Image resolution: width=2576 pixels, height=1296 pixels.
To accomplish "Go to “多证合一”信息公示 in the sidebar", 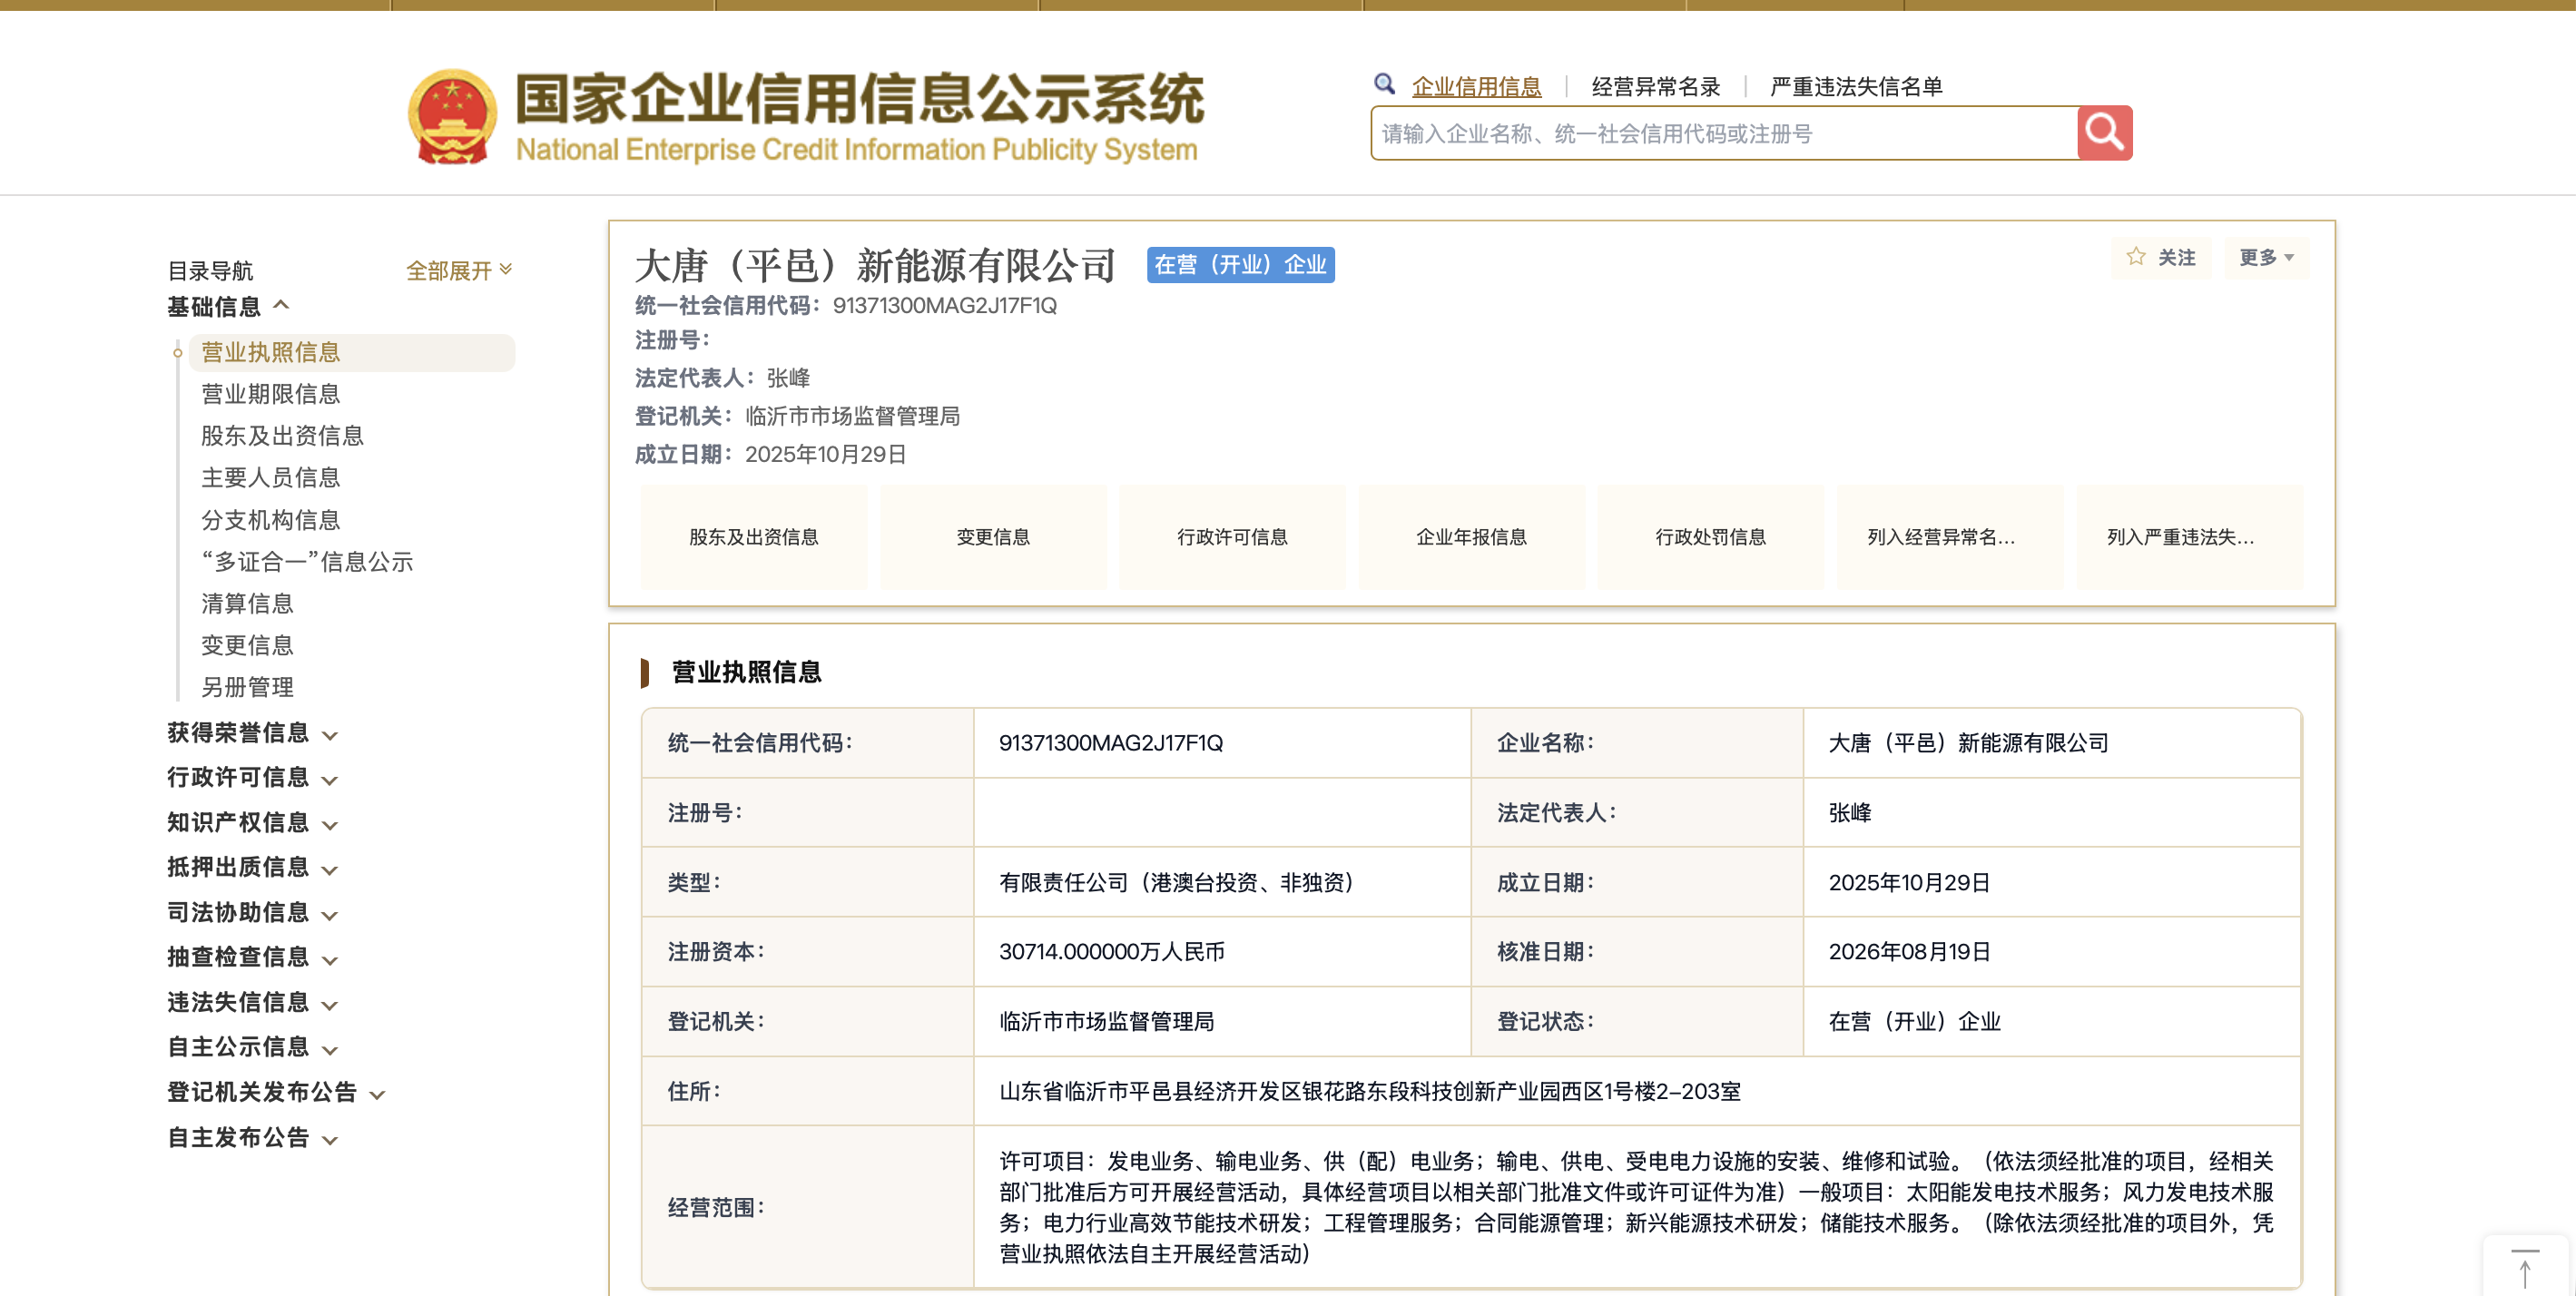I will point(307,562).
